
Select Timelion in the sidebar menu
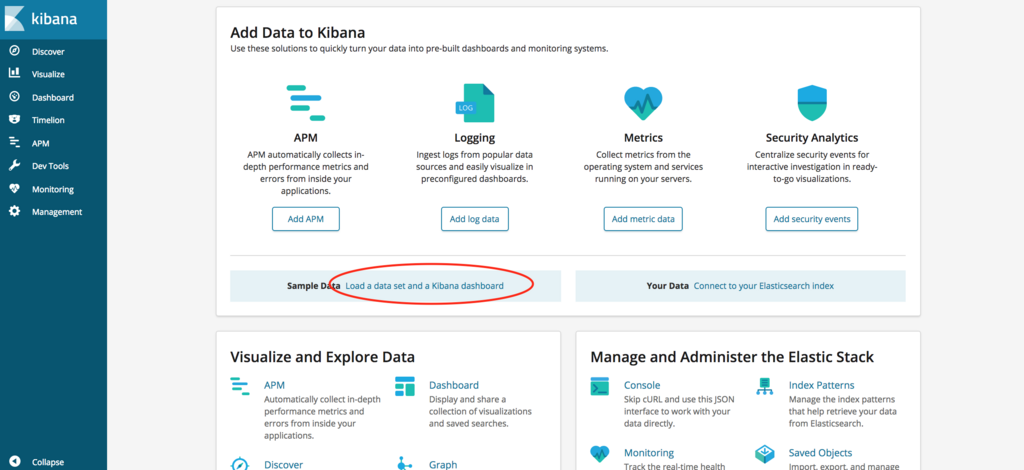[x=48, y=120]
